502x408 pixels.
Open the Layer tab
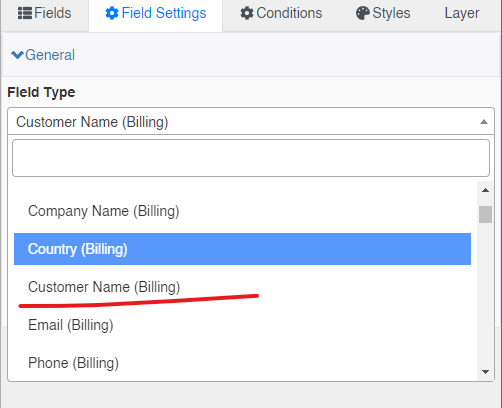coord(462,13)
